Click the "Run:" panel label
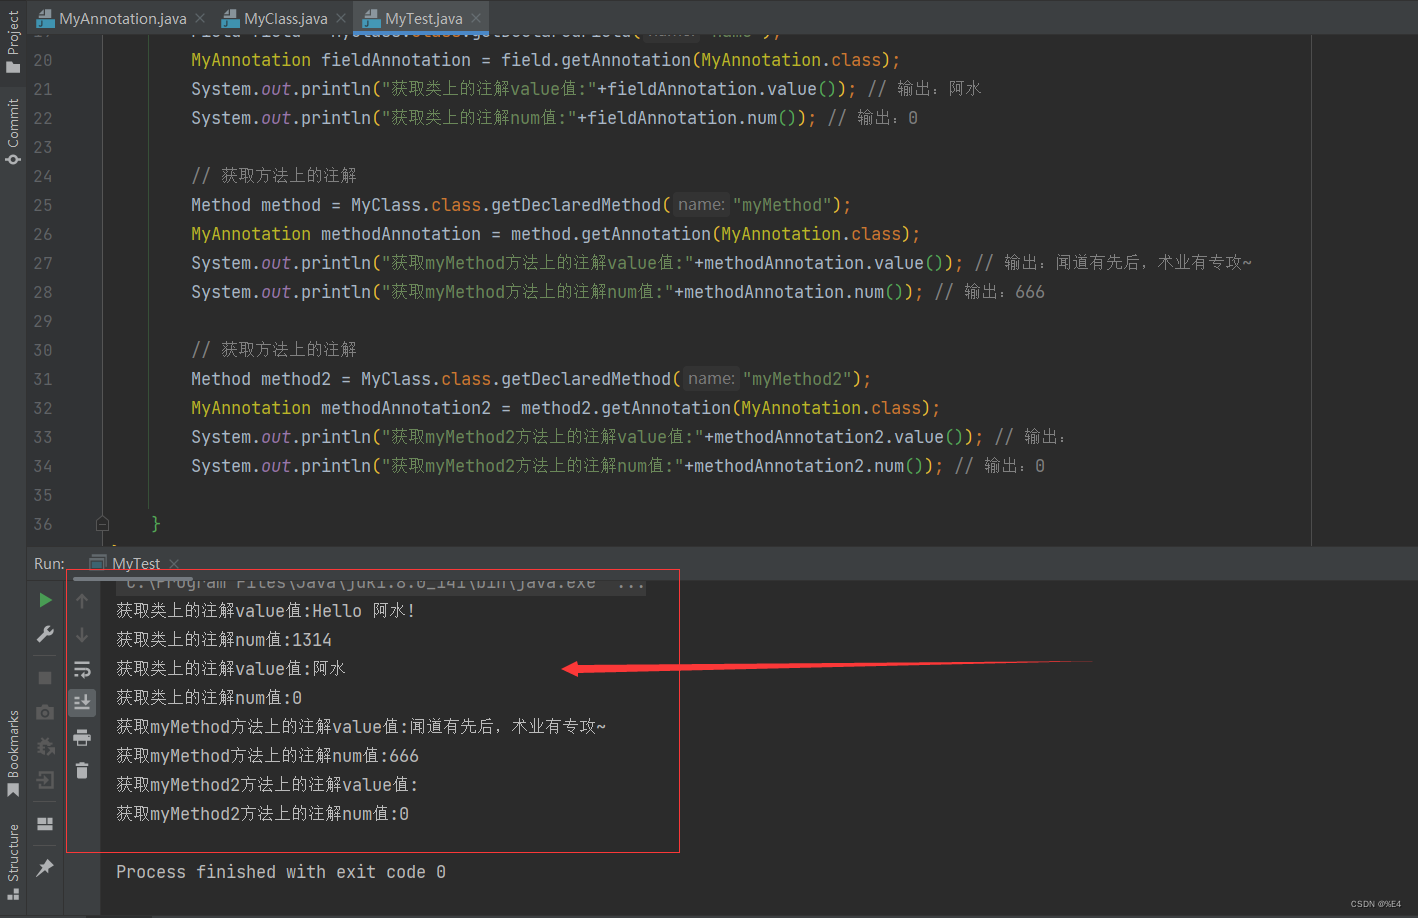Viewport: 1418px width, 918px height. click(49, 563)
